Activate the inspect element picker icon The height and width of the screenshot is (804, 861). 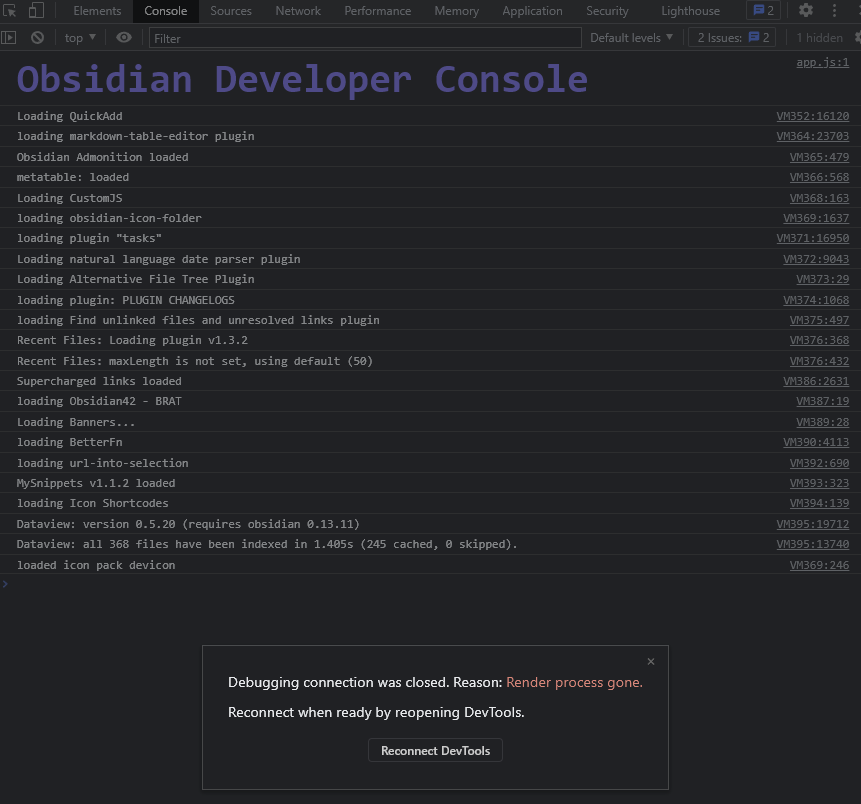pyautogui.click(x=10, y=10)
